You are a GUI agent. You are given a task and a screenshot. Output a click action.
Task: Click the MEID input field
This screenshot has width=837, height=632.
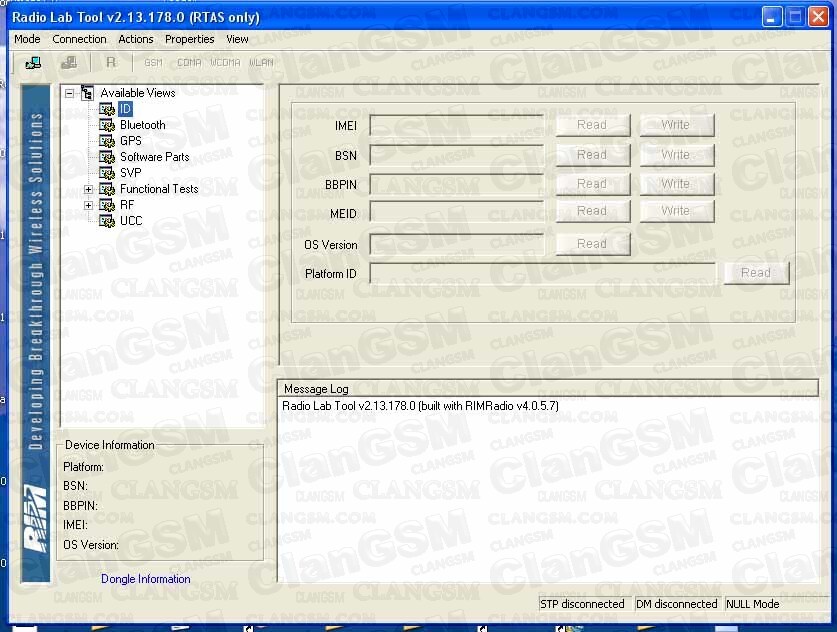click(x=457, y=212)
